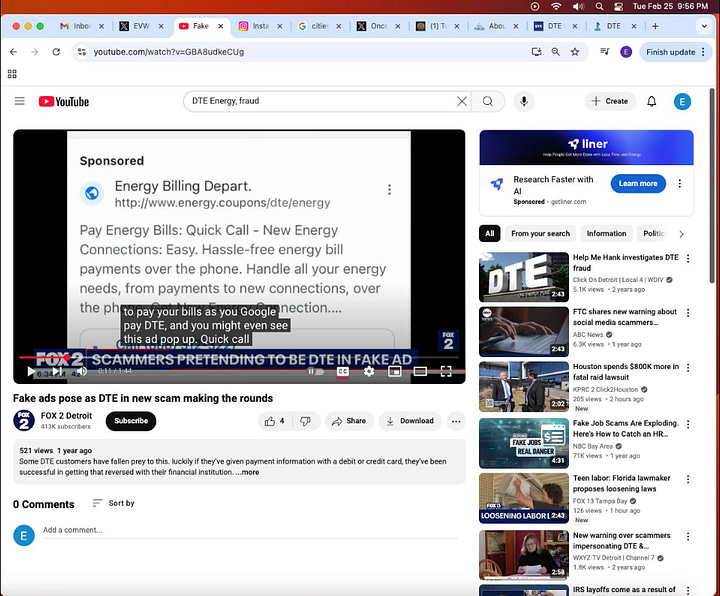Bookmark this page star icon
720x596 pixels.
575,52
